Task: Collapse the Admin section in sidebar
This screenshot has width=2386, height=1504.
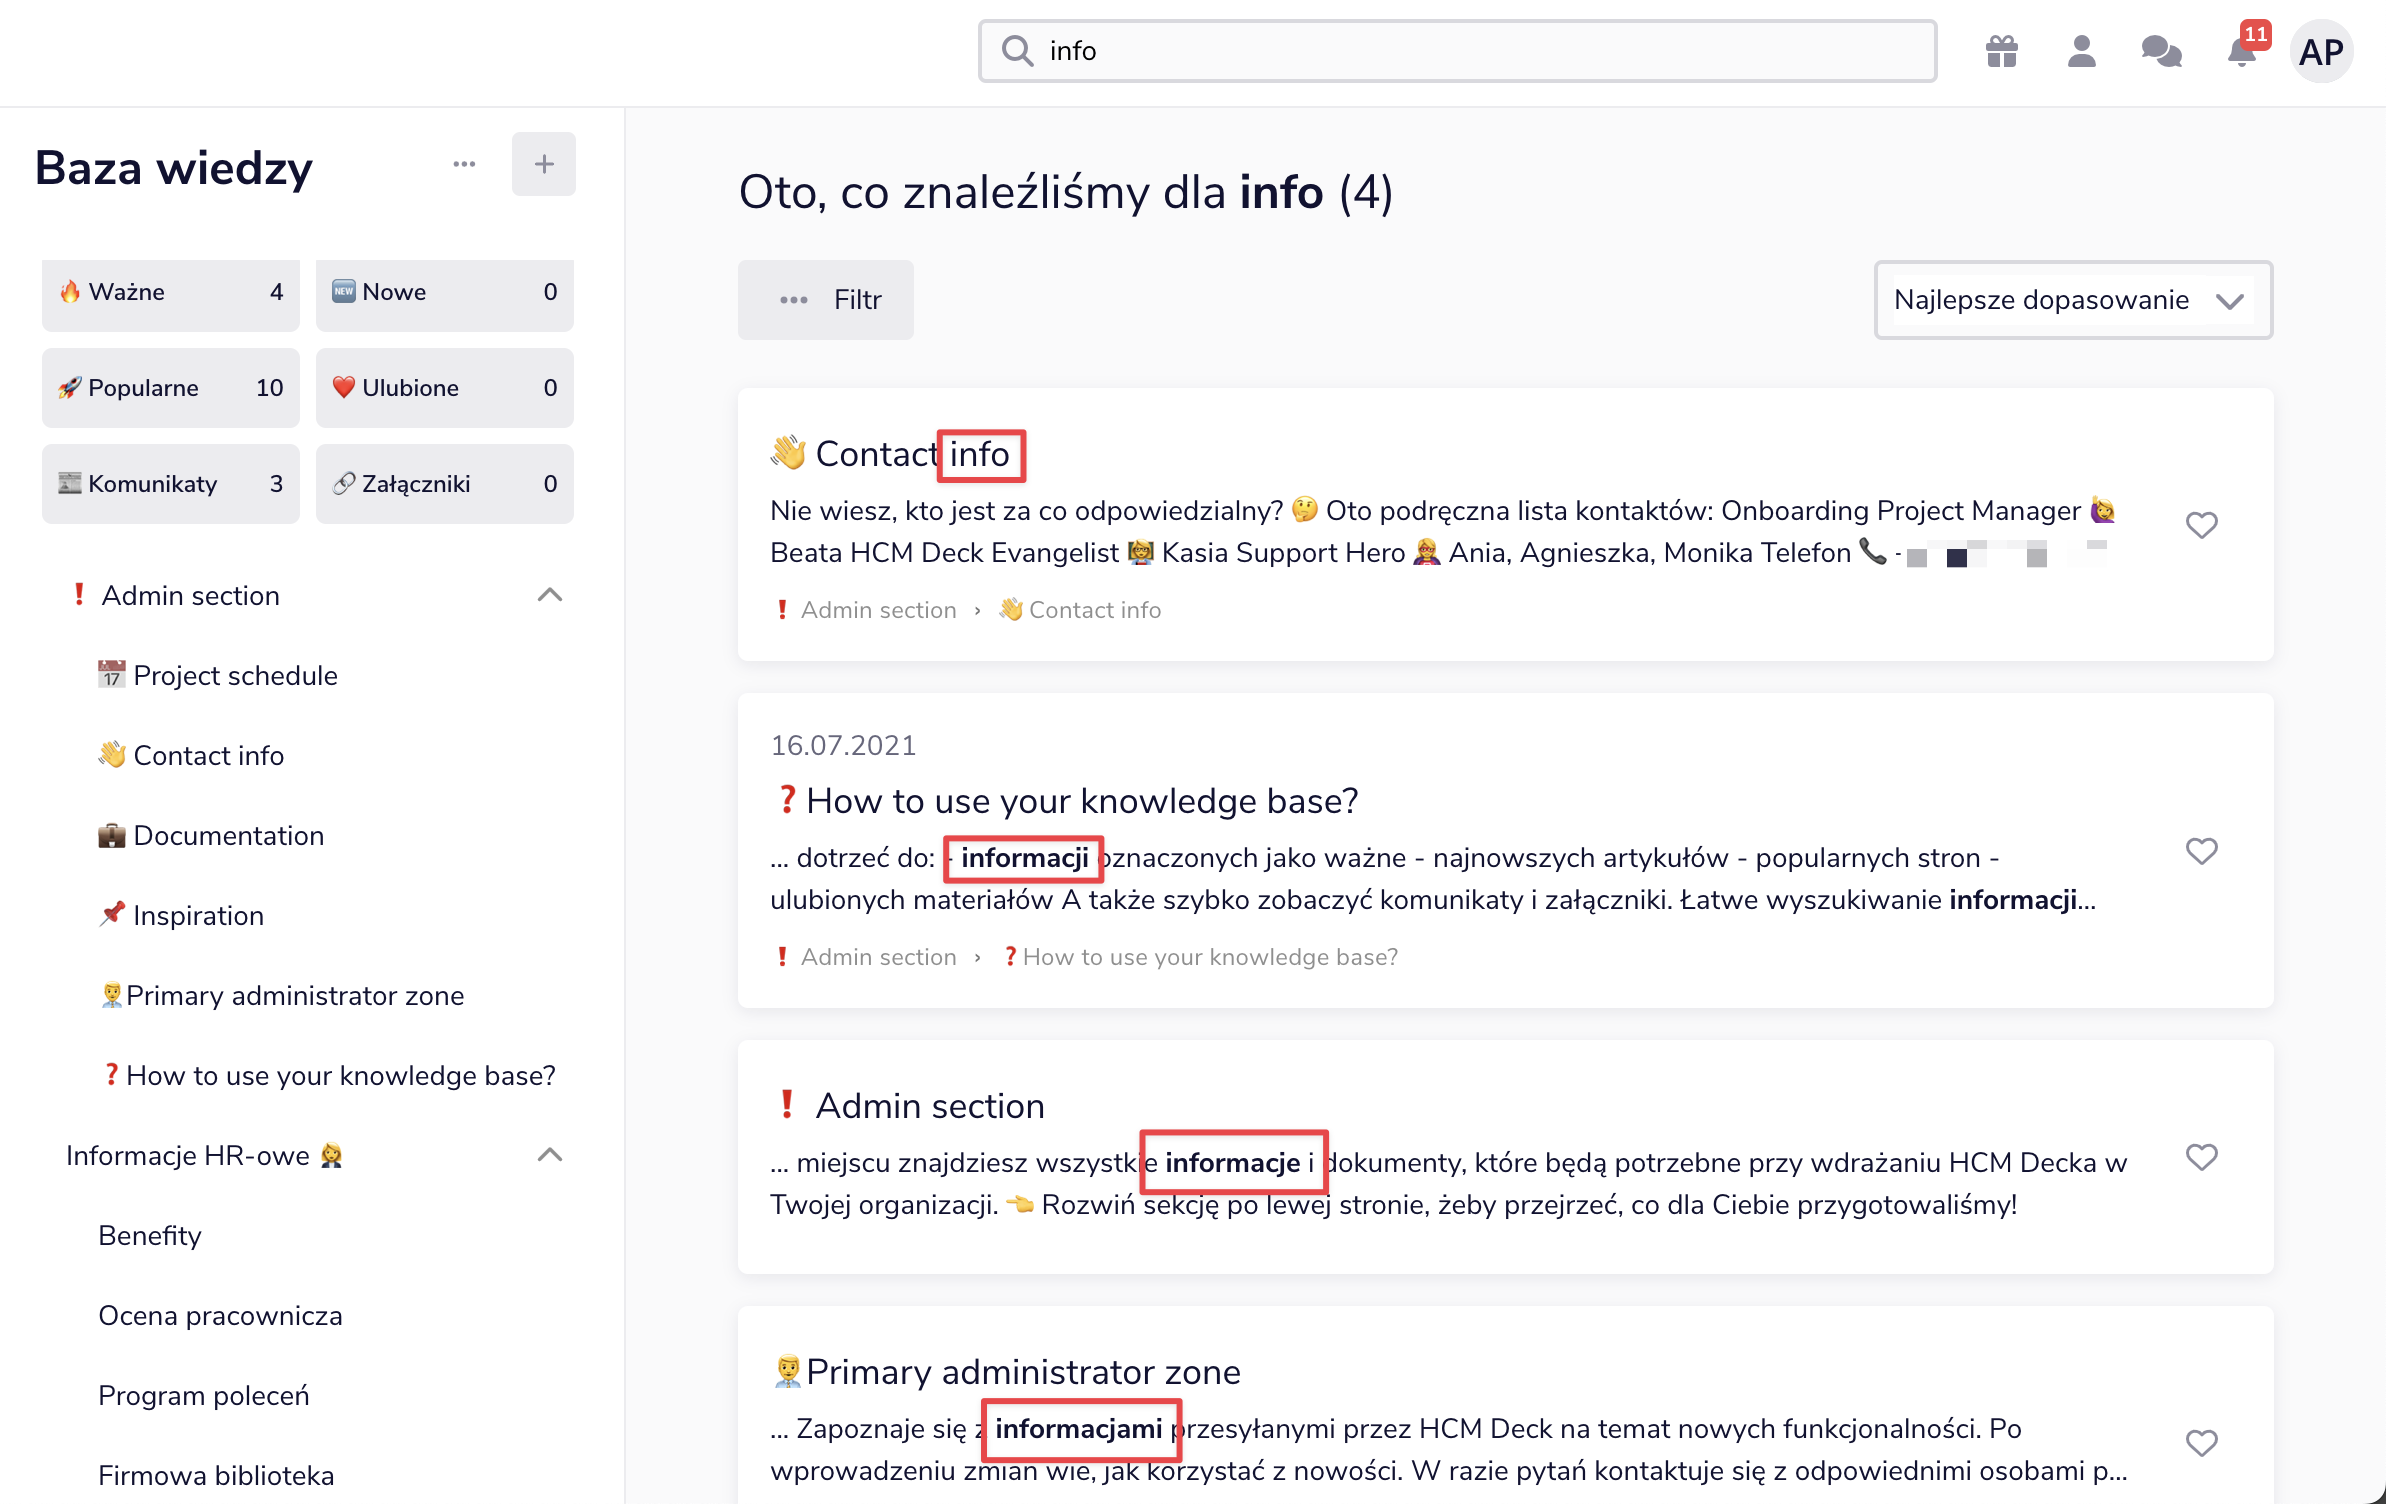Action: point(549,595)
